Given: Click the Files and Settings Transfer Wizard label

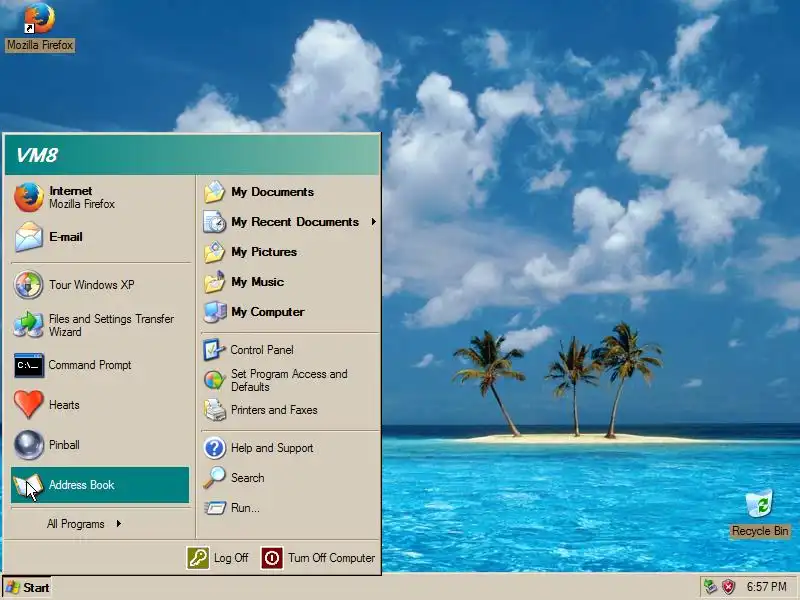Looking at the screenshot, I should click(111, 325).
